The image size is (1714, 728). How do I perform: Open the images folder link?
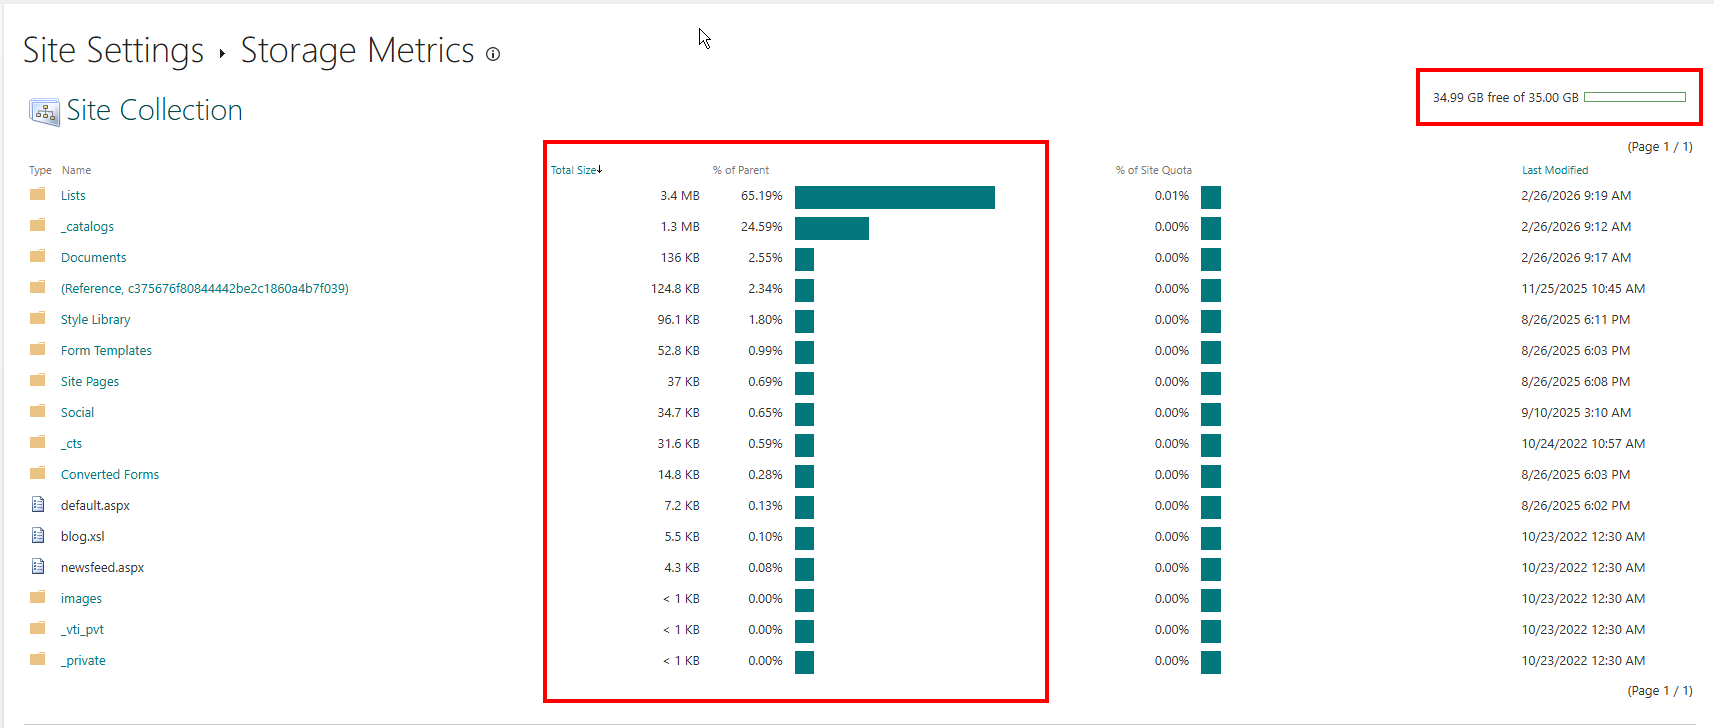tap(81, 599)
